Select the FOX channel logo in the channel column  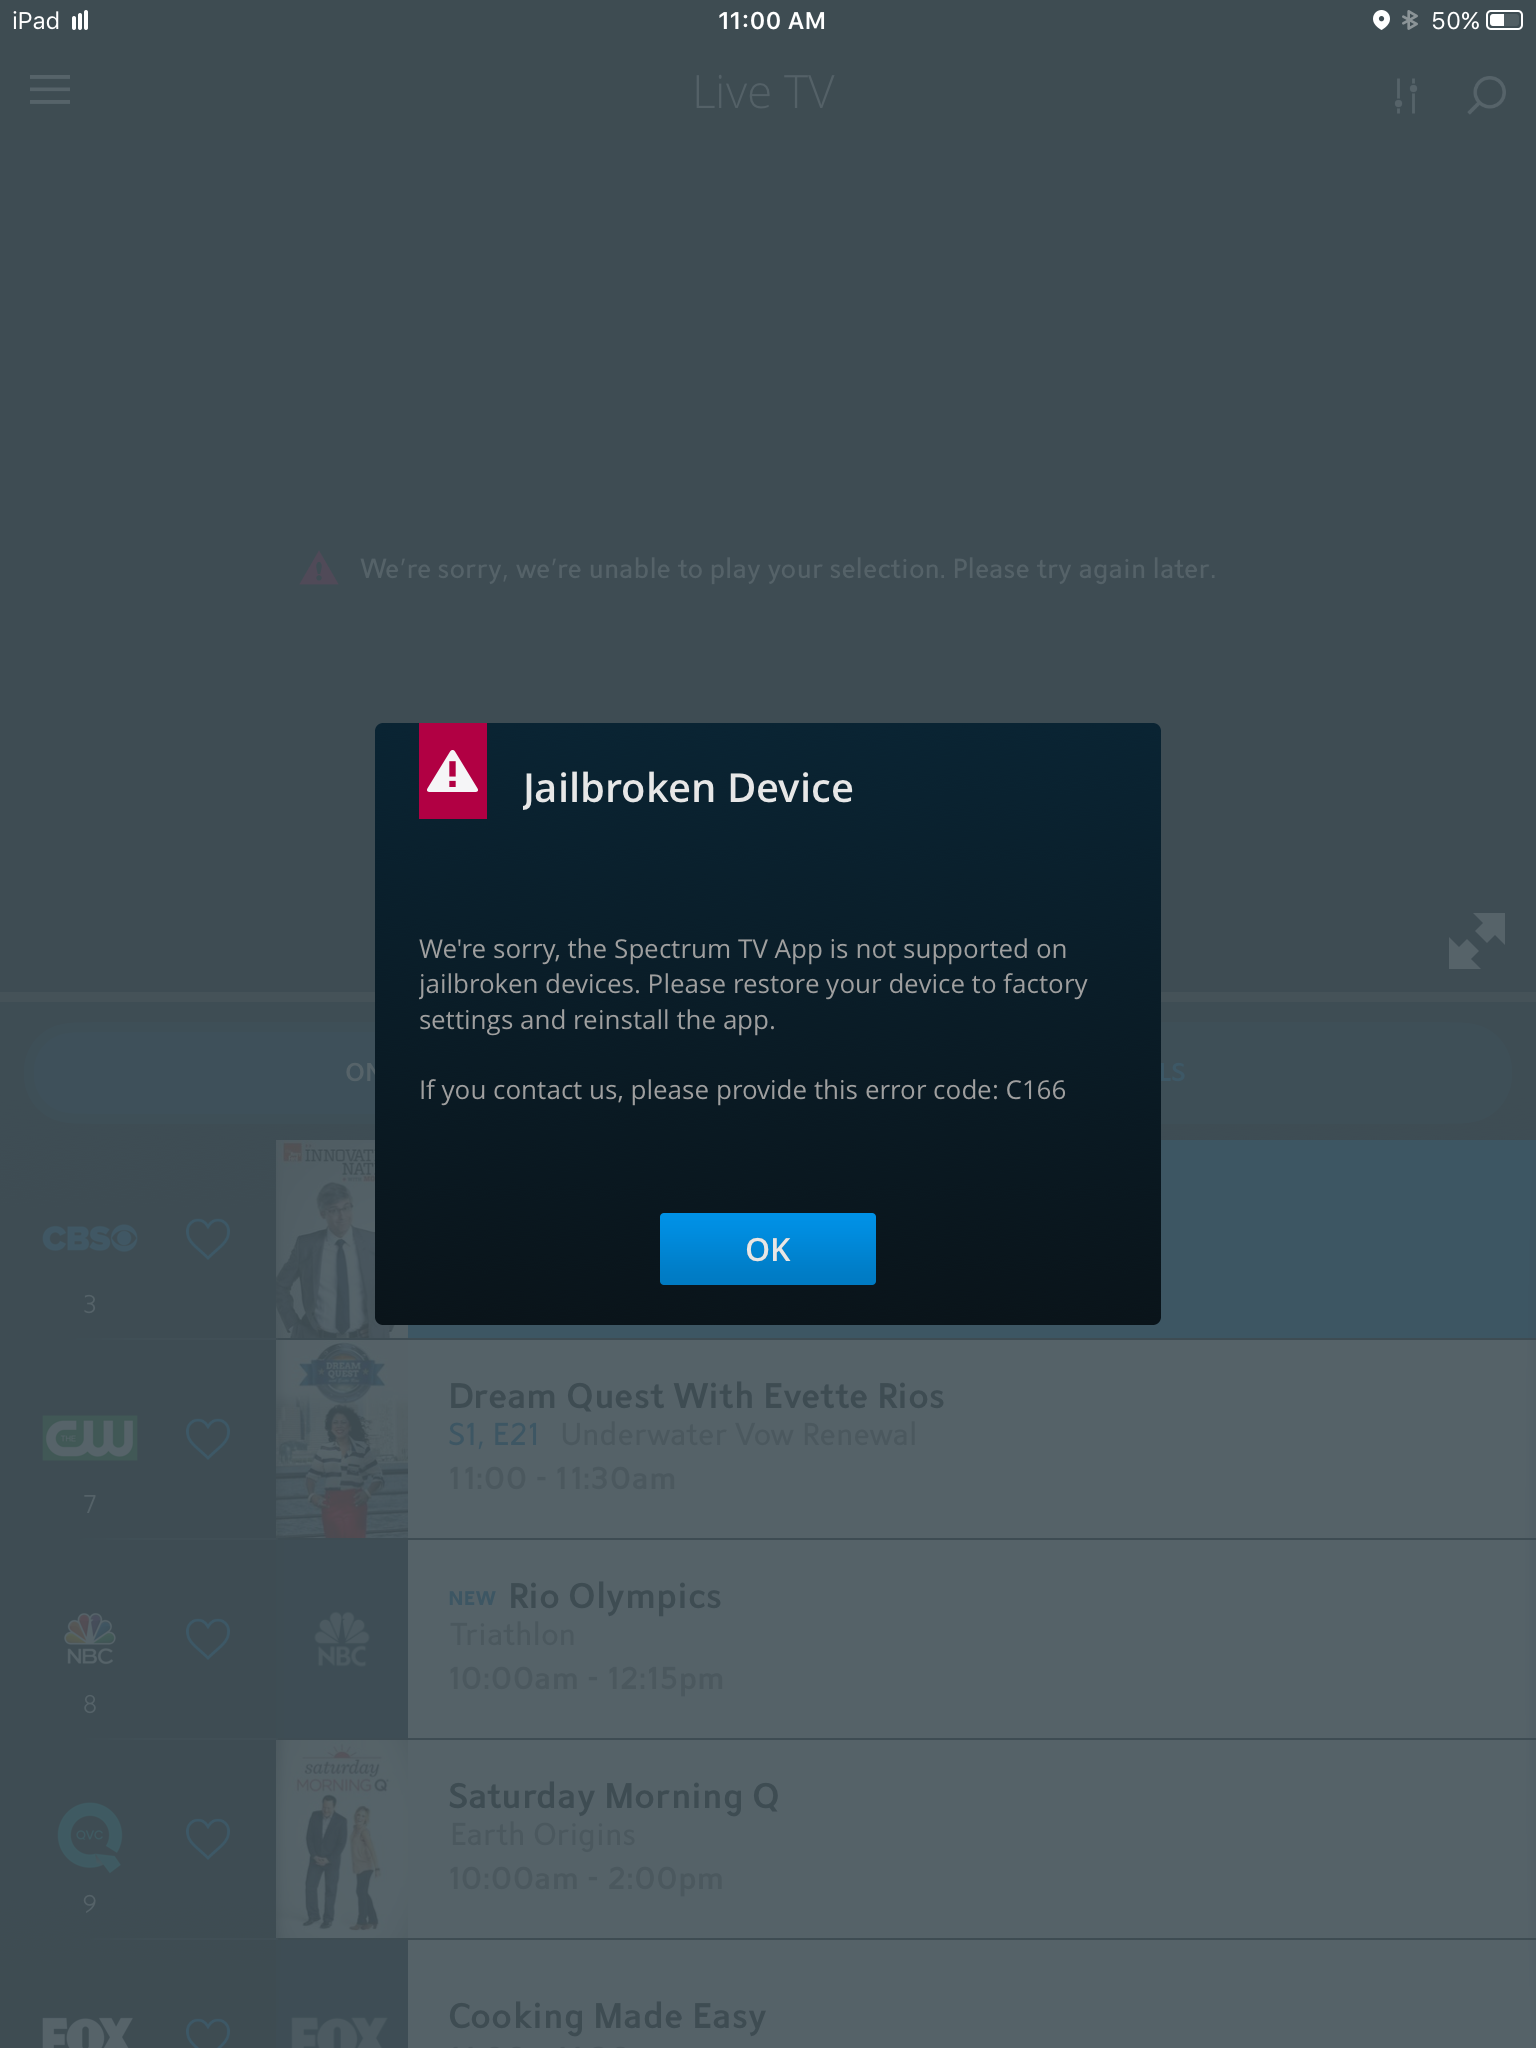[x=87, y=2032]
